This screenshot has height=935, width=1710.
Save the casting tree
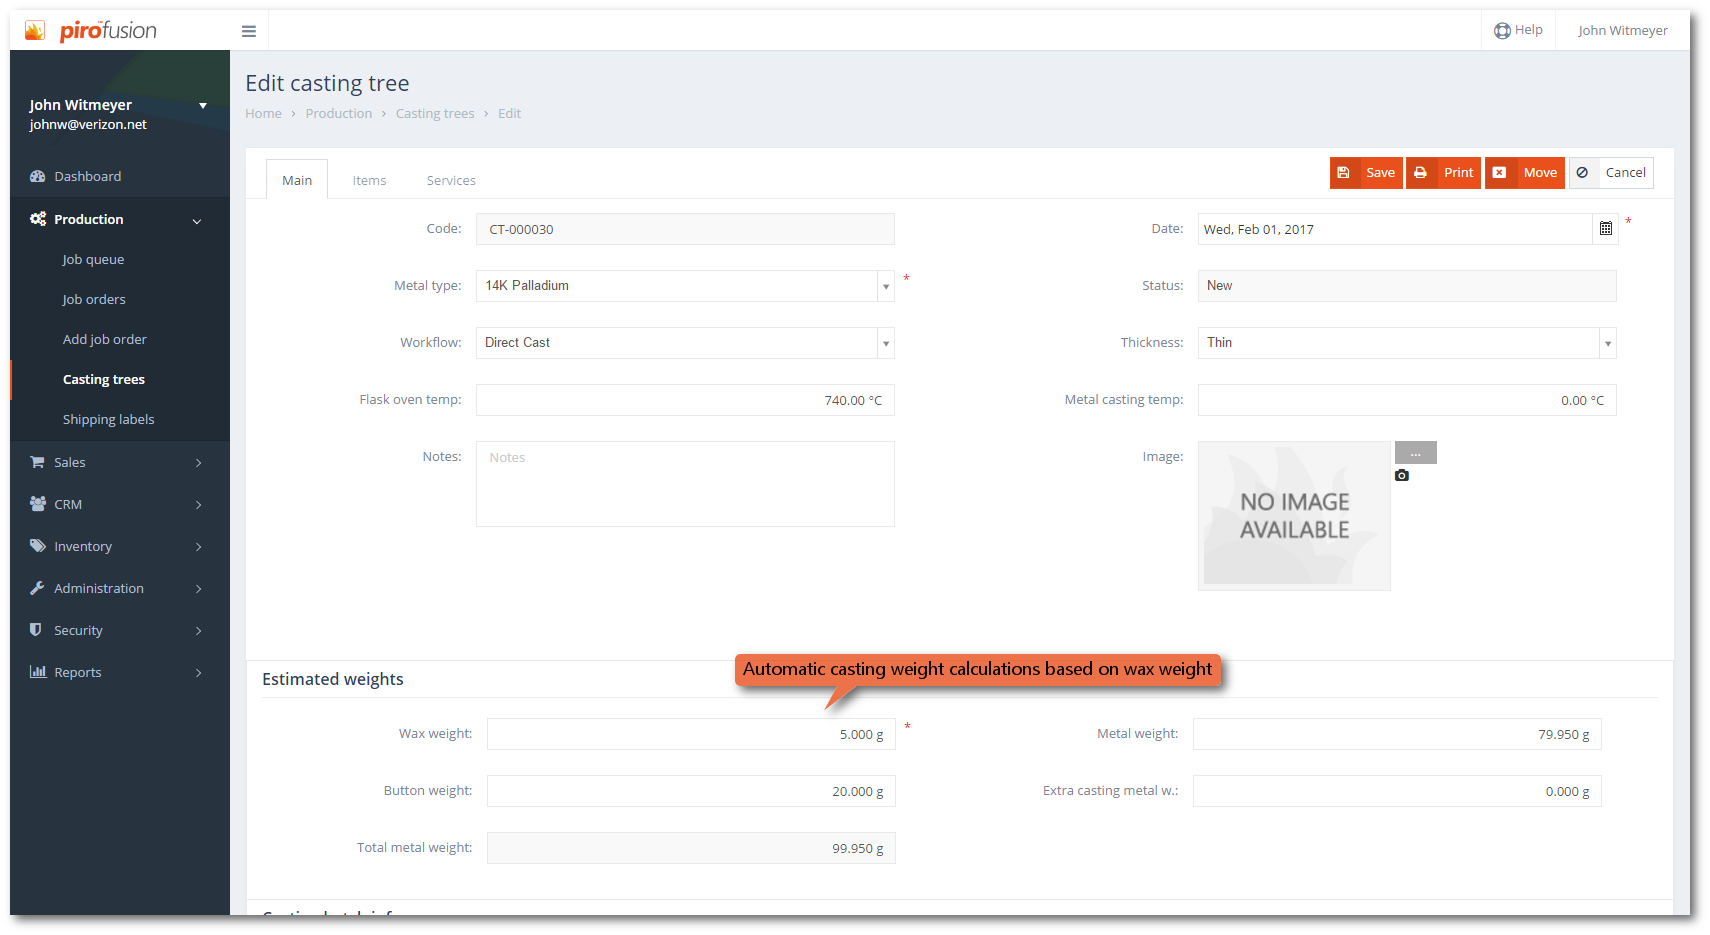[1366, 173]
